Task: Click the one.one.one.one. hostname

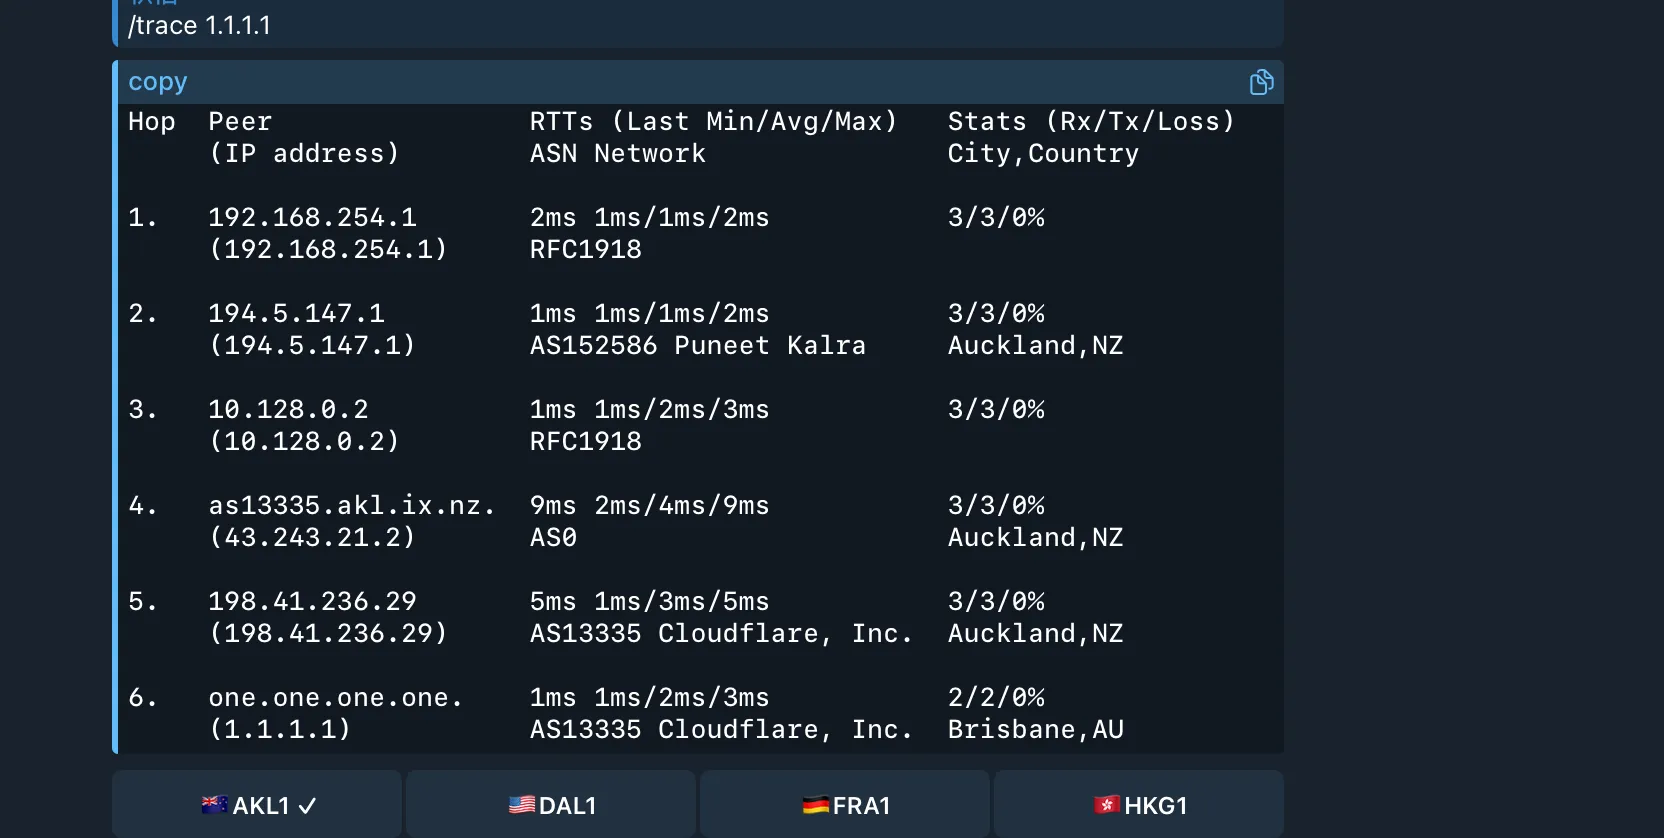Action: pyautogui.click(x=336, y=697)
